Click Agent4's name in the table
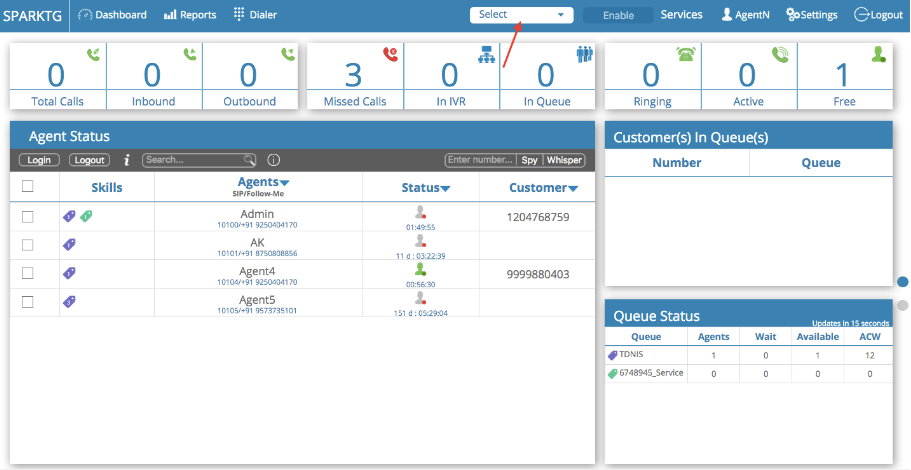This screenshot has width=911, height=470. (x=257, y=271)
